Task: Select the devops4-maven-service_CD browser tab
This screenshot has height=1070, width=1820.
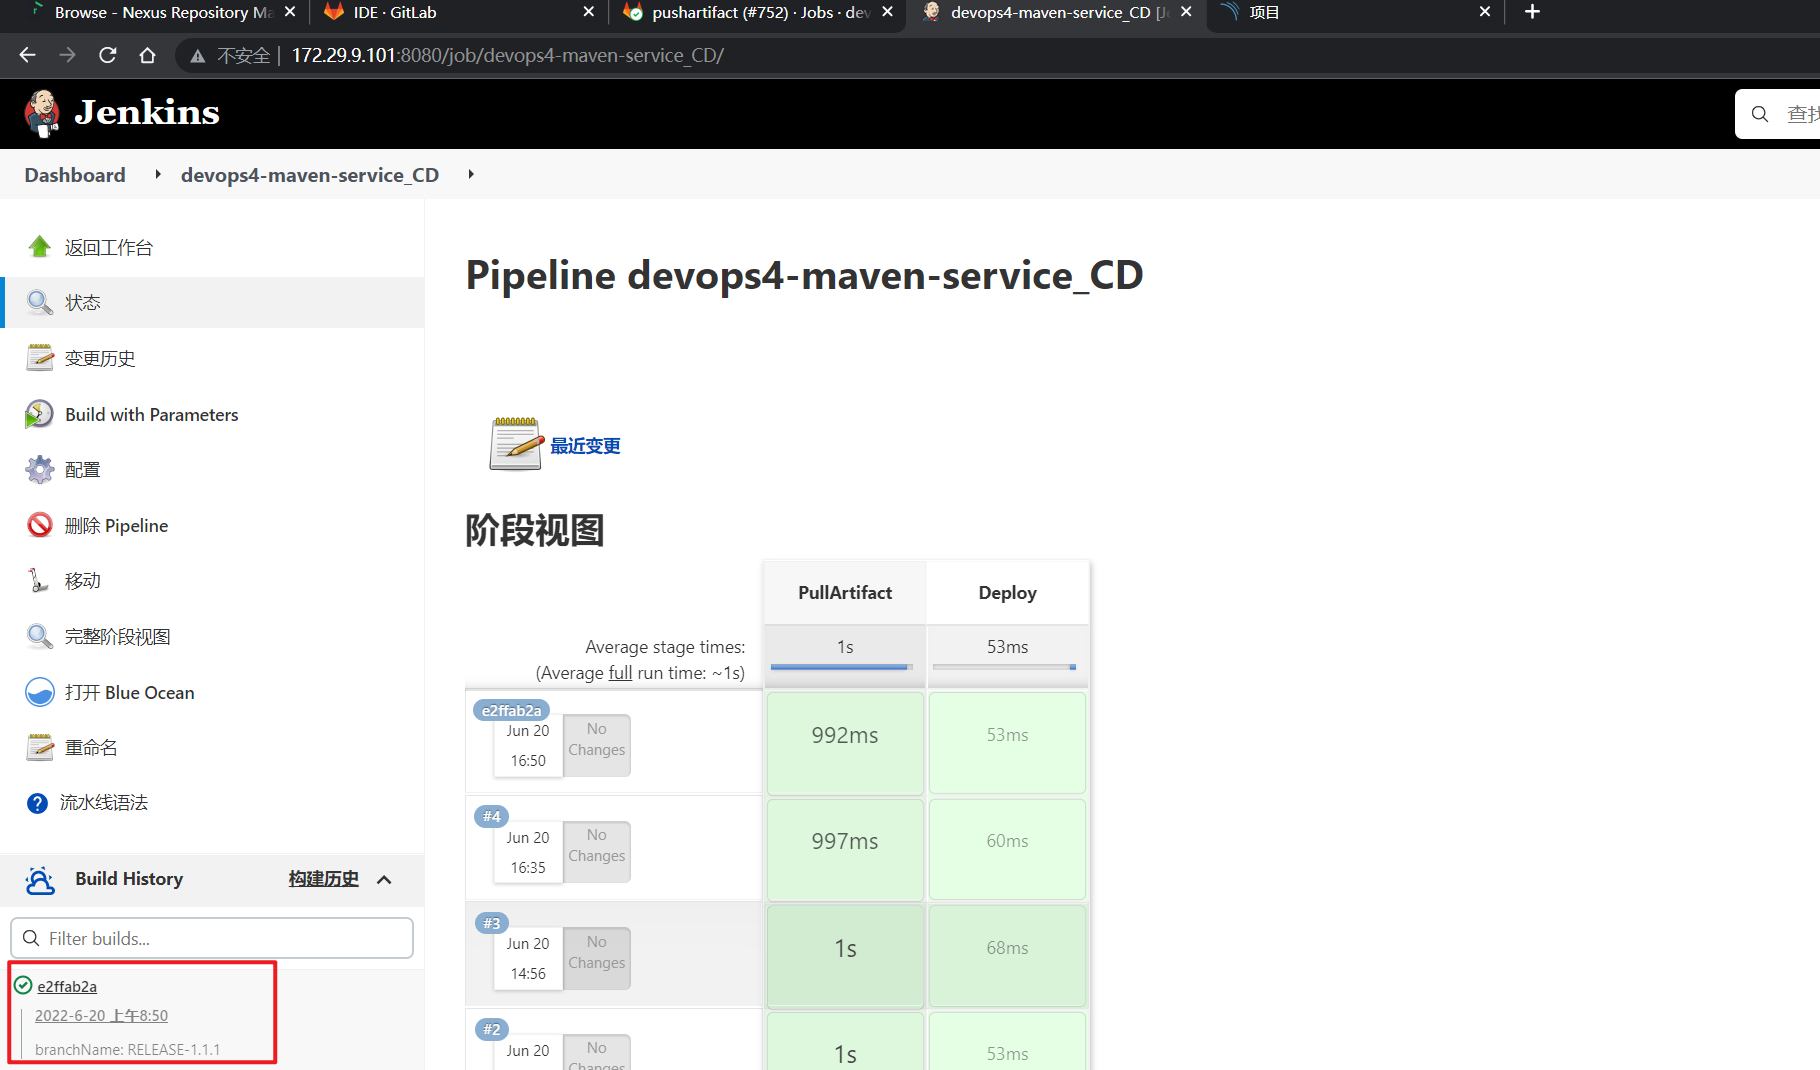Action: click(1054, 13)
